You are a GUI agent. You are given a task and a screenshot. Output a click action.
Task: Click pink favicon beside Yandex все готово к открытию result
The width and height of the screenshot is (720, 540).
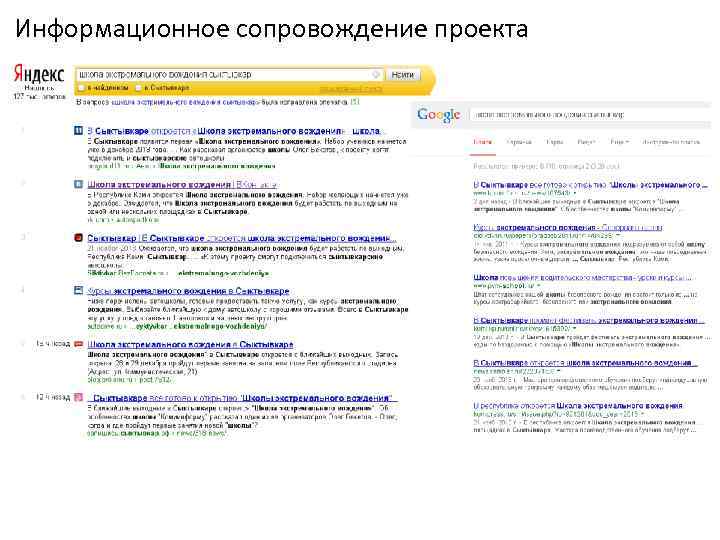(x=79, y=397)
